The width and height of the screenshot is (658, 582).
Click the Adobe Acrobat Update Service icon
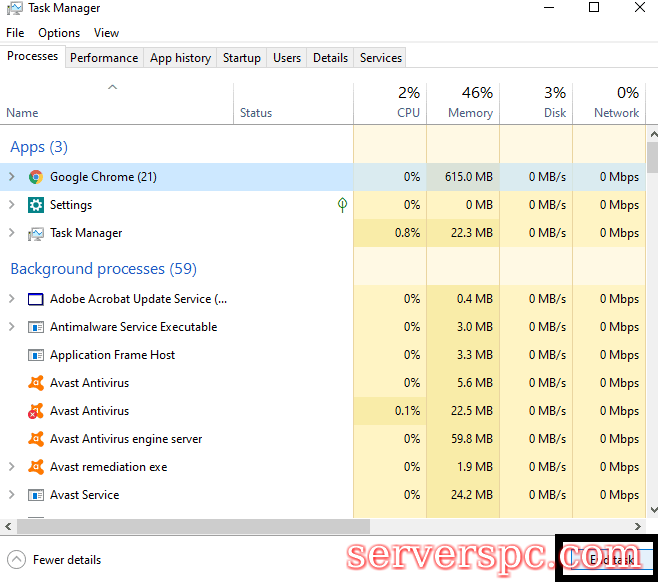[x=36, y=299]
